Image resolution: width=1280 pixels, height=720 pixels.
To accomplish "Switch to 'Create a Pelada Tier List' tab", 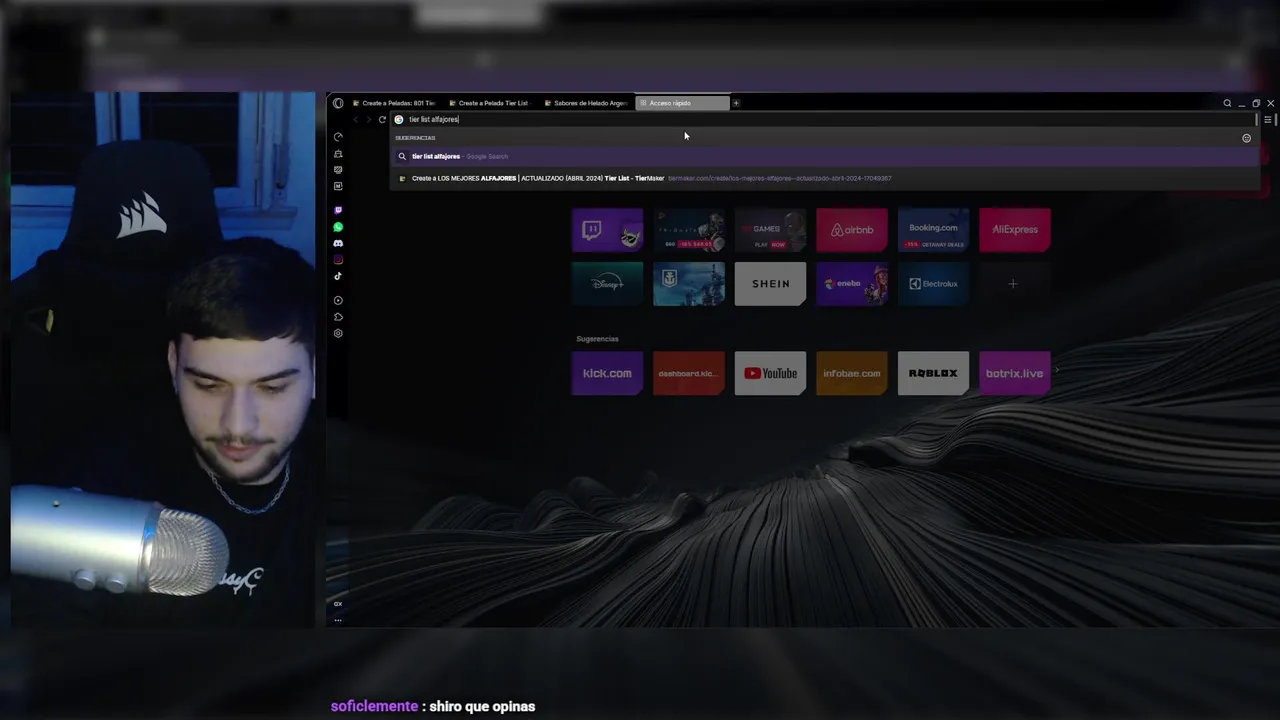I will [x=489, y=103].
